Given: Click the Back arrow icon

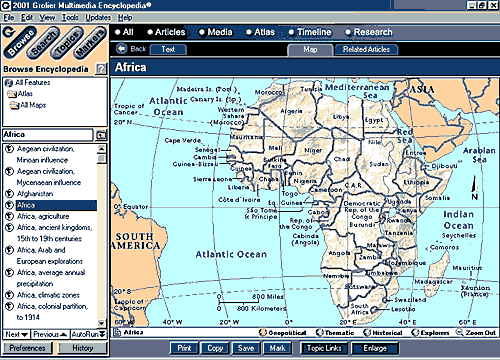Looking at the screenshot, I should 122,49.
